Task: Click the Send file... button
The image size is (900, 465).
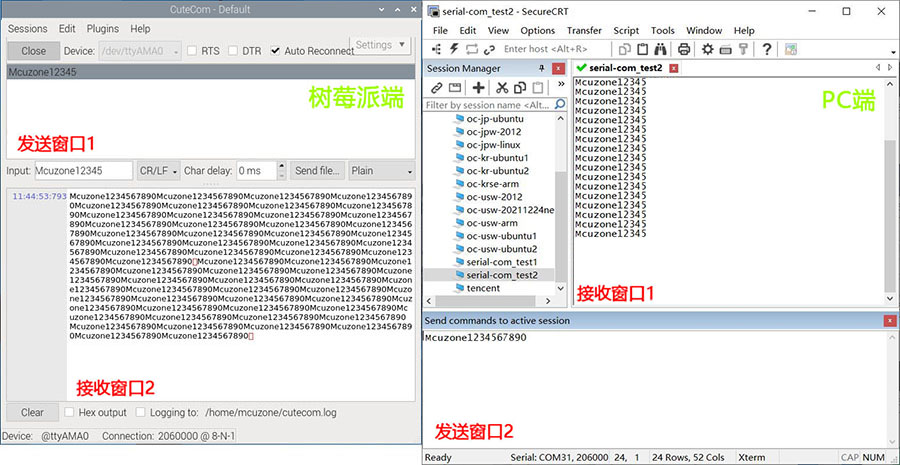Action: (x=318, y=170)
